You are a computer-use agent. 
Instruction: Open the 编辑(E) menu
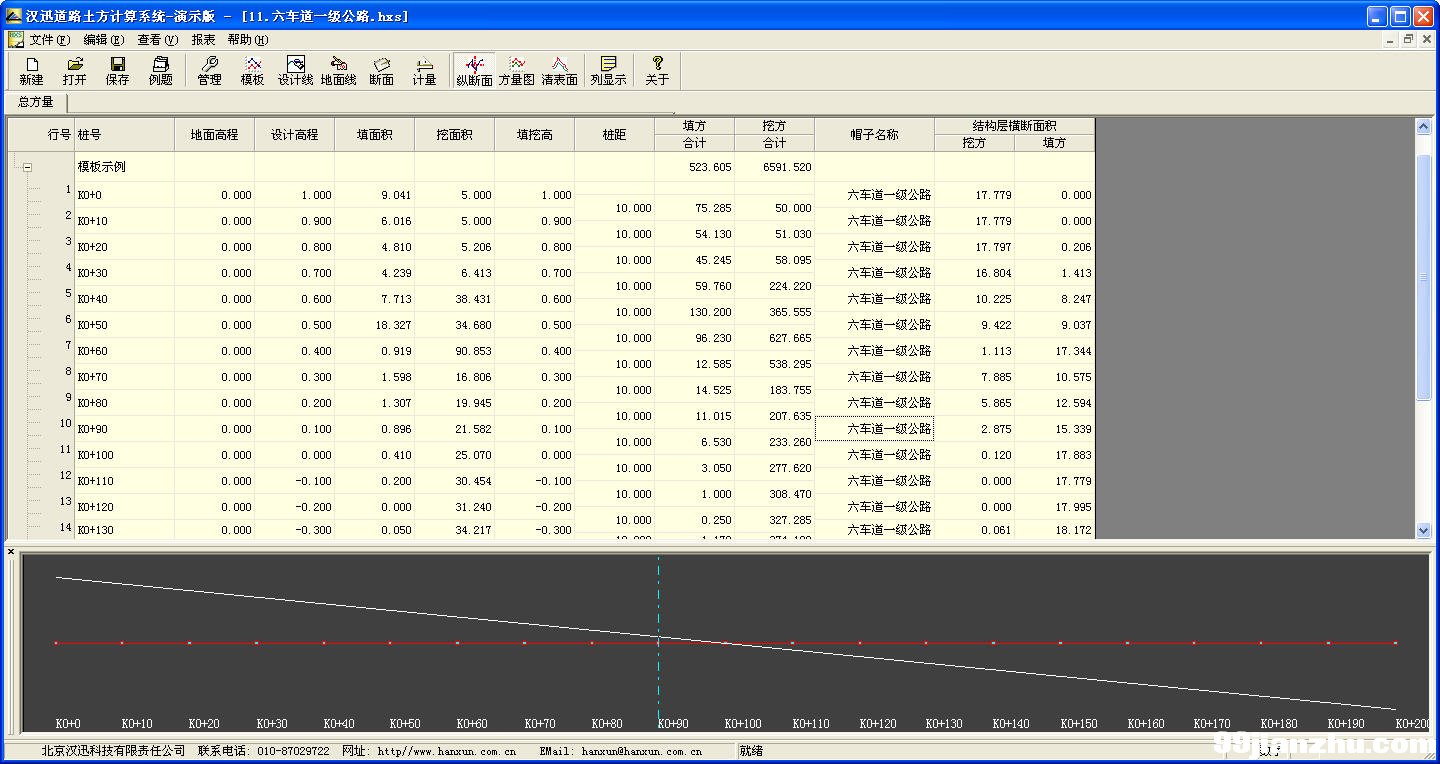(104, 40)
